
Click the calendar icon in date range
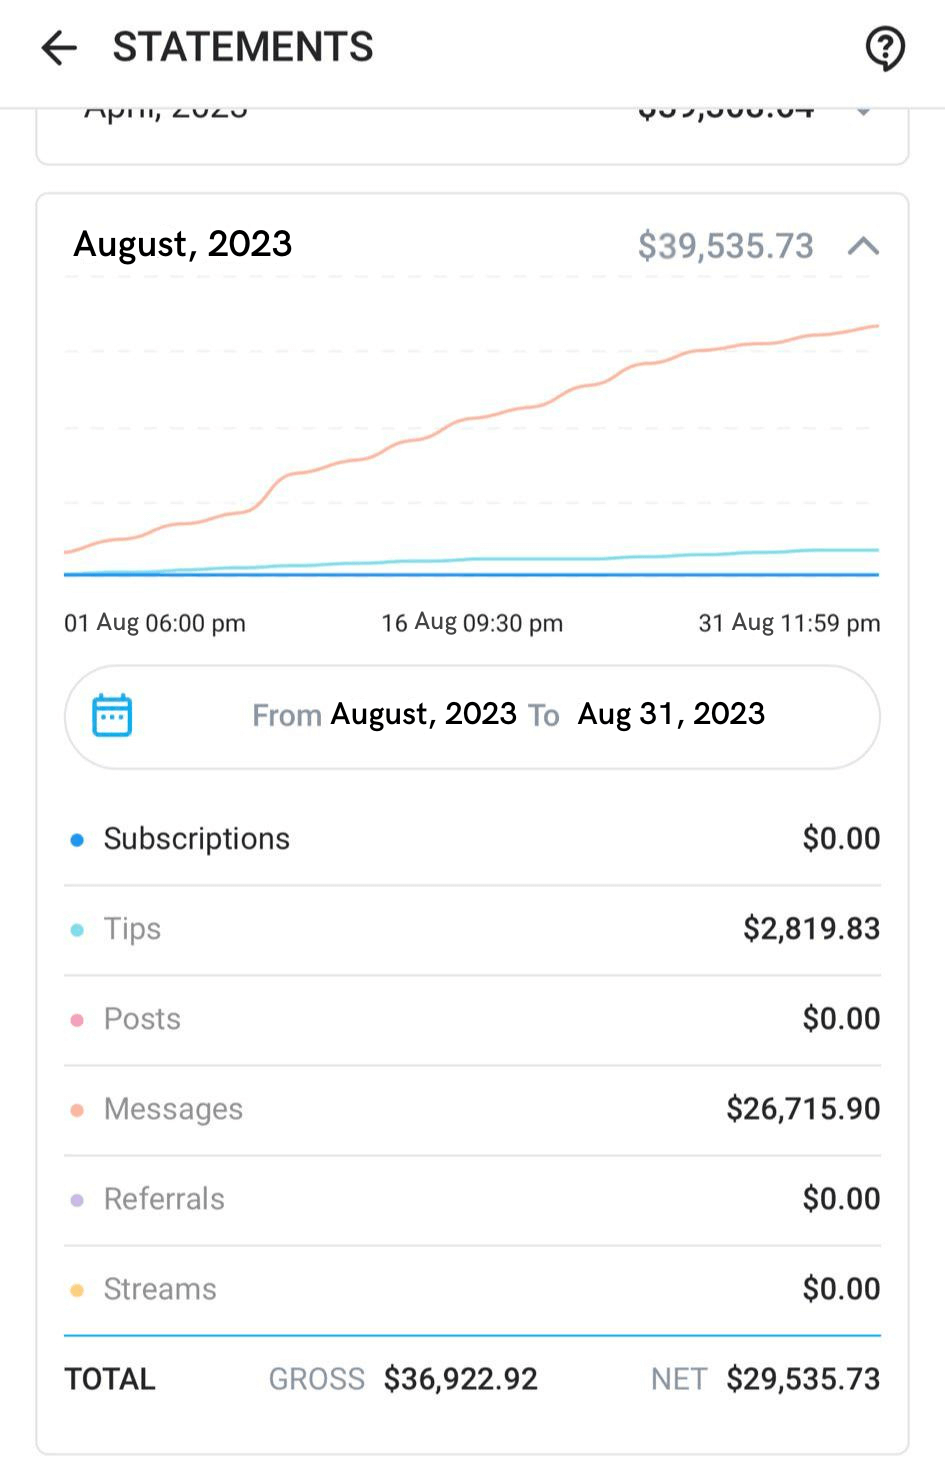pyautogui.click(x=112, y=715)
